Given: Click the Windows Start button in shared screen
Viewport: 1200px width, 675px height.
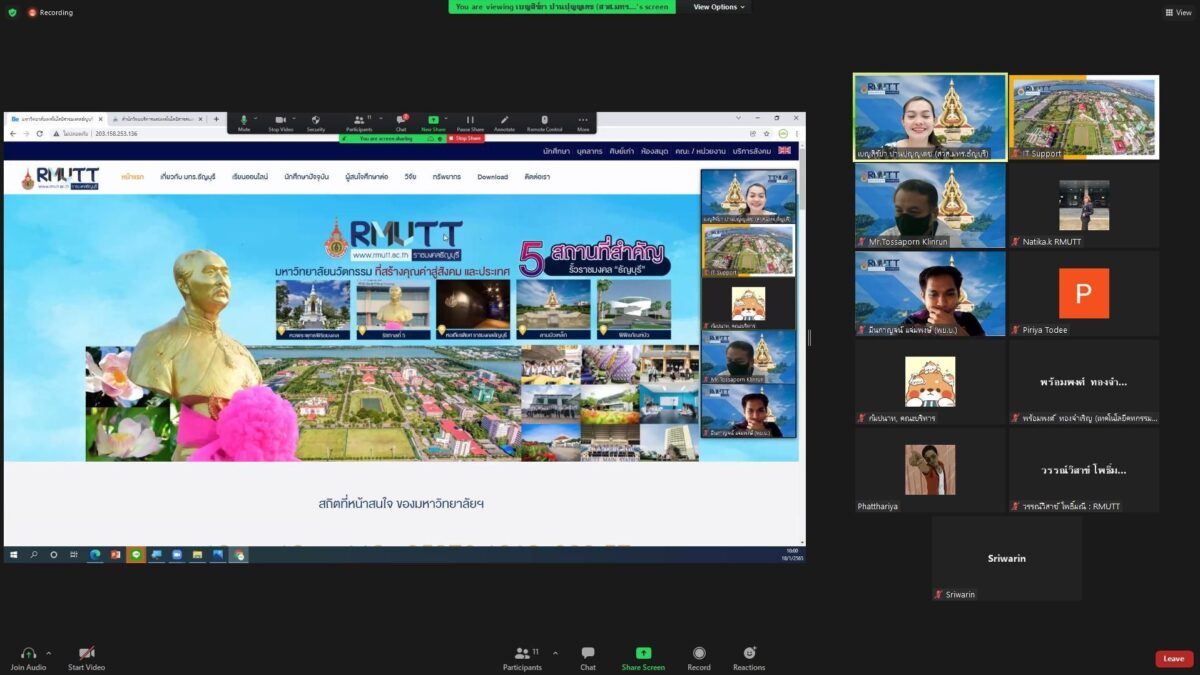Looking at the screenshot, I should (14, 554).
